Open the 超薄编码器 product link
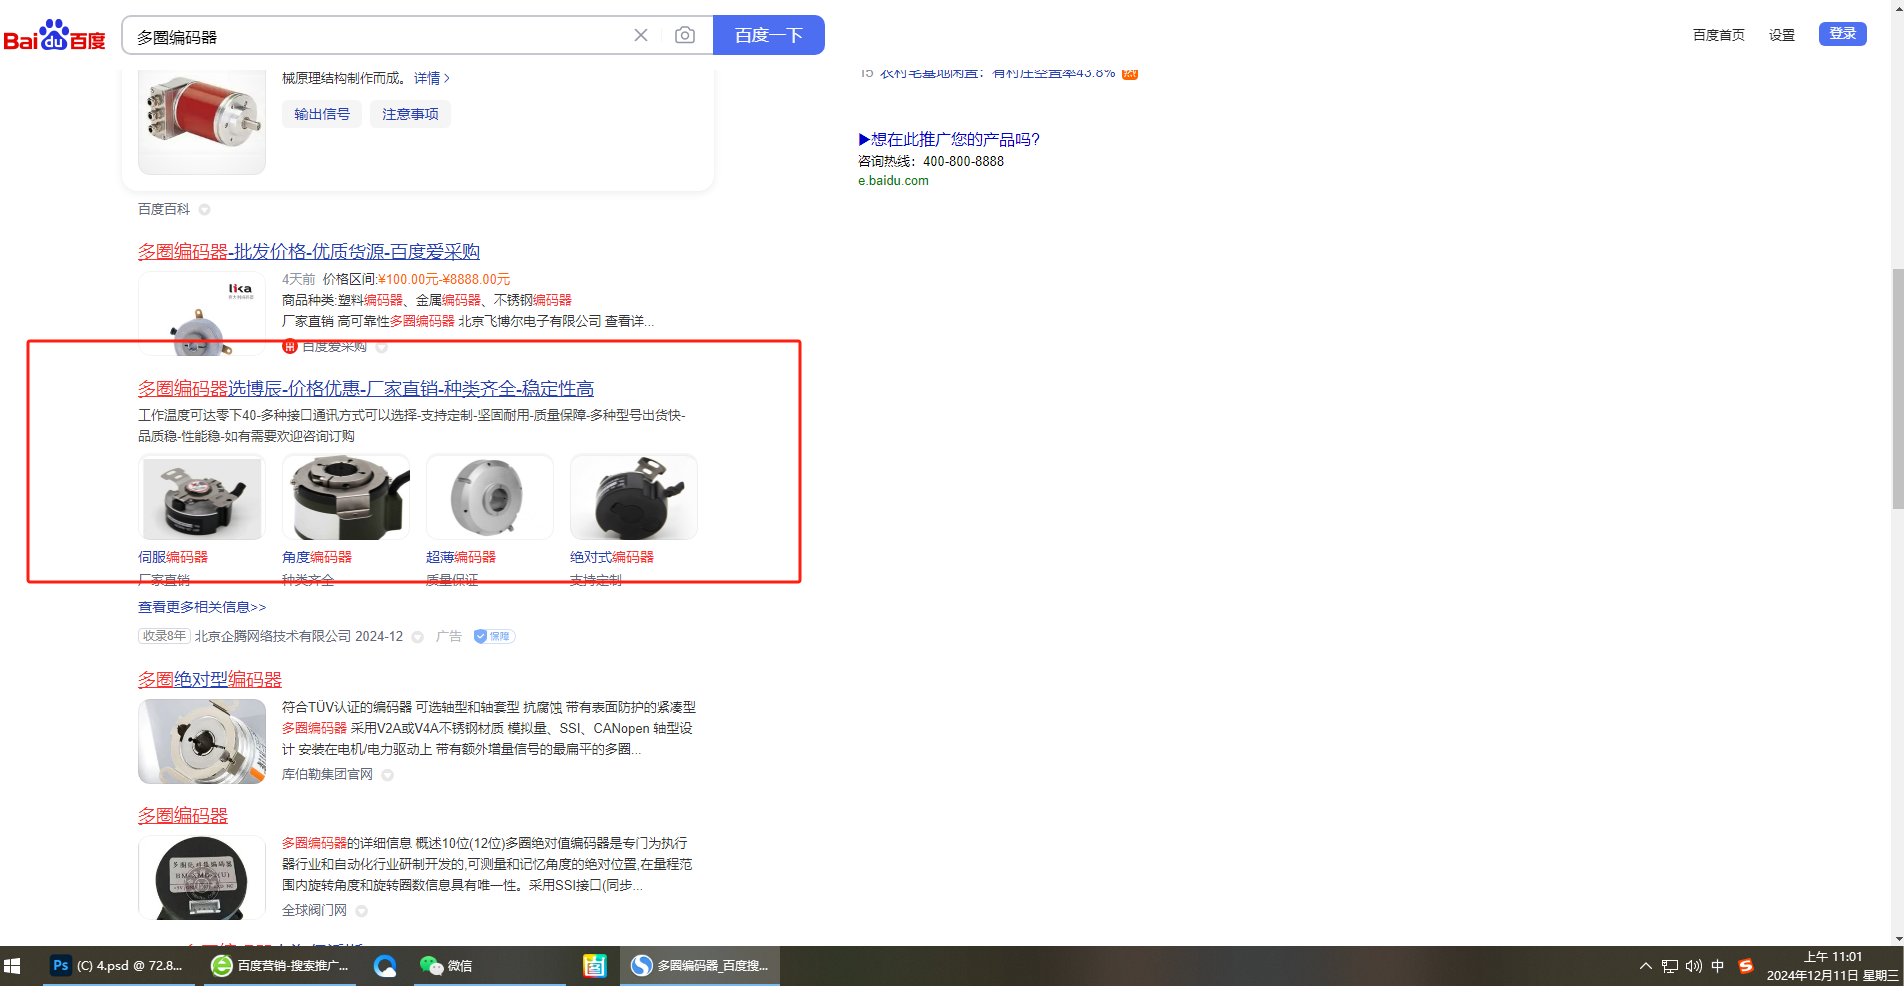Viewport: 1904px width, 986px height. 461,557
